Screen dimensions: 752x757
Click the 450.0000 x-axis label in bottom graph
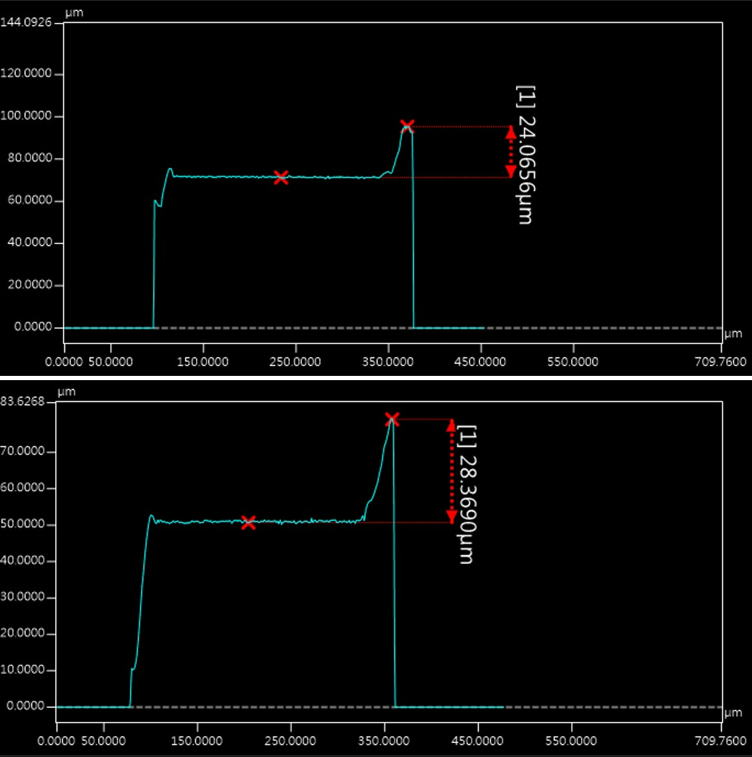(x=478, y=740)
